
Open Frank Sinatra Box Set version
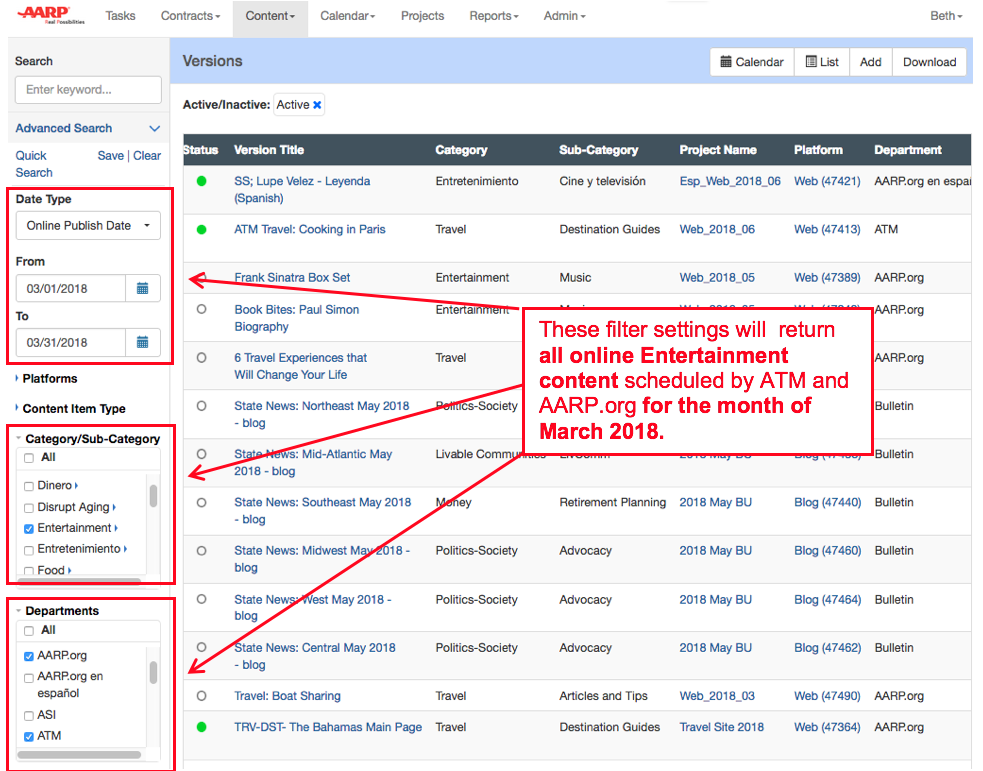click(292, 278)
